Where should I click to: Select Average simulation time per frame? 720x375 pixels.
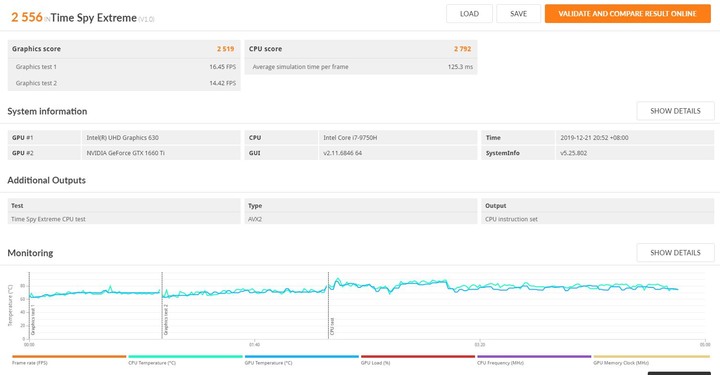(300, 67)
